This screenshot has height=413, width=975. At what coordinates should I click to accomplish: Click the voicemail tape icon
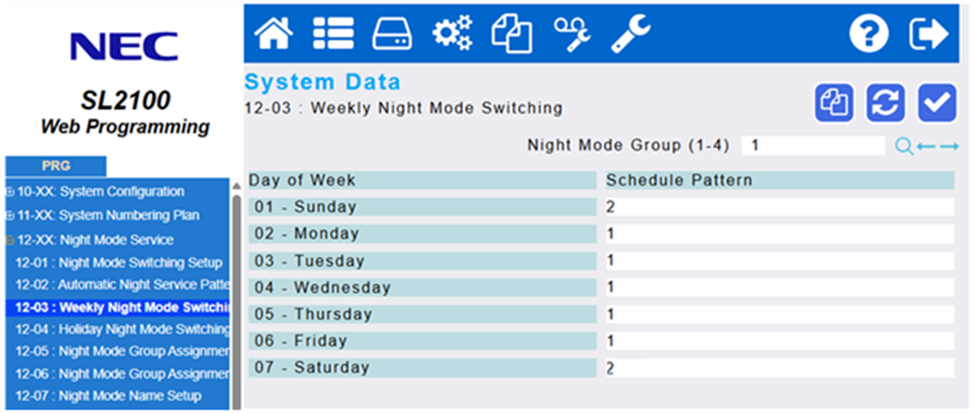pyautogui.click(x=571, y=34)
